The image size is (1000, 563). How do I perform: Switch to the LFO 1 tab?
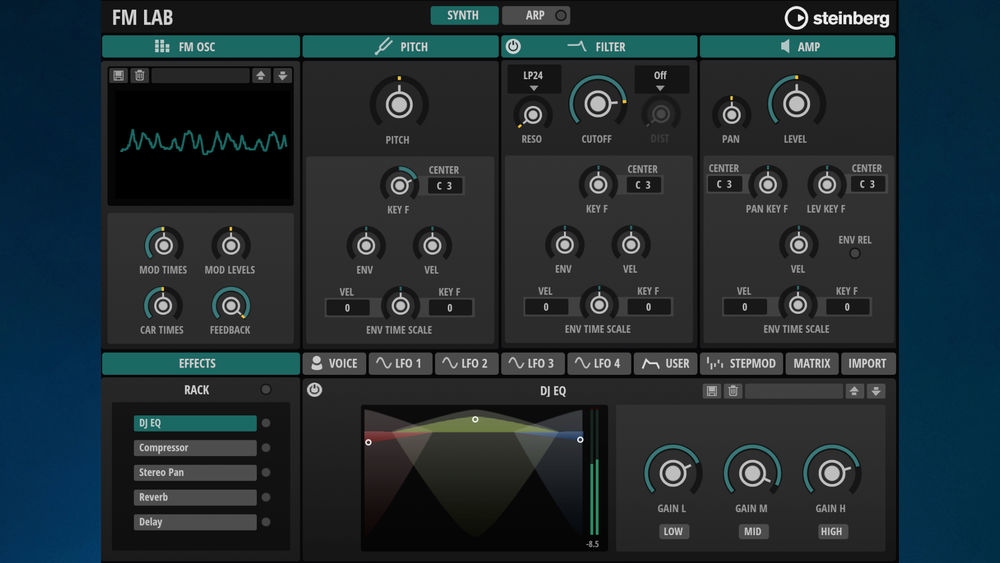tap(400, 363)
